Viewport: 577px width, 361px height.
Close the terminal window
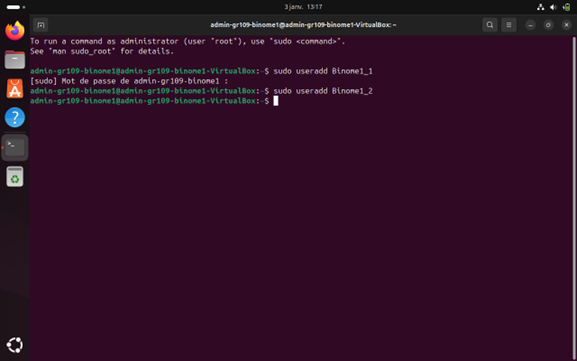(566, 25)
